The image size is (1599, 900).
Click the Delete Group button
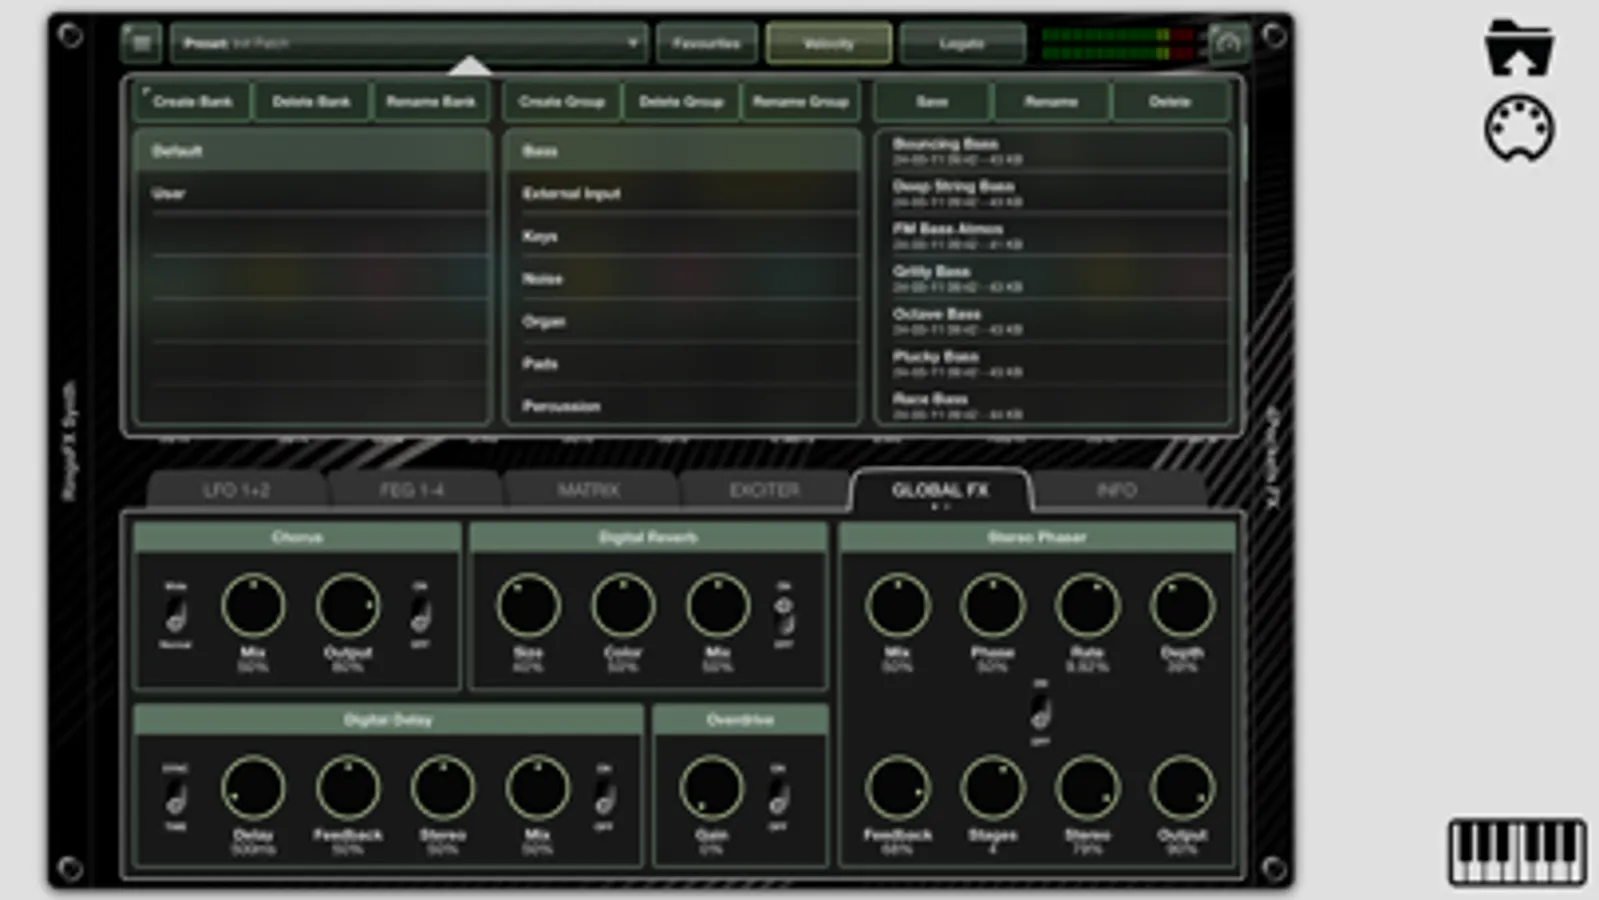[681, 101]
